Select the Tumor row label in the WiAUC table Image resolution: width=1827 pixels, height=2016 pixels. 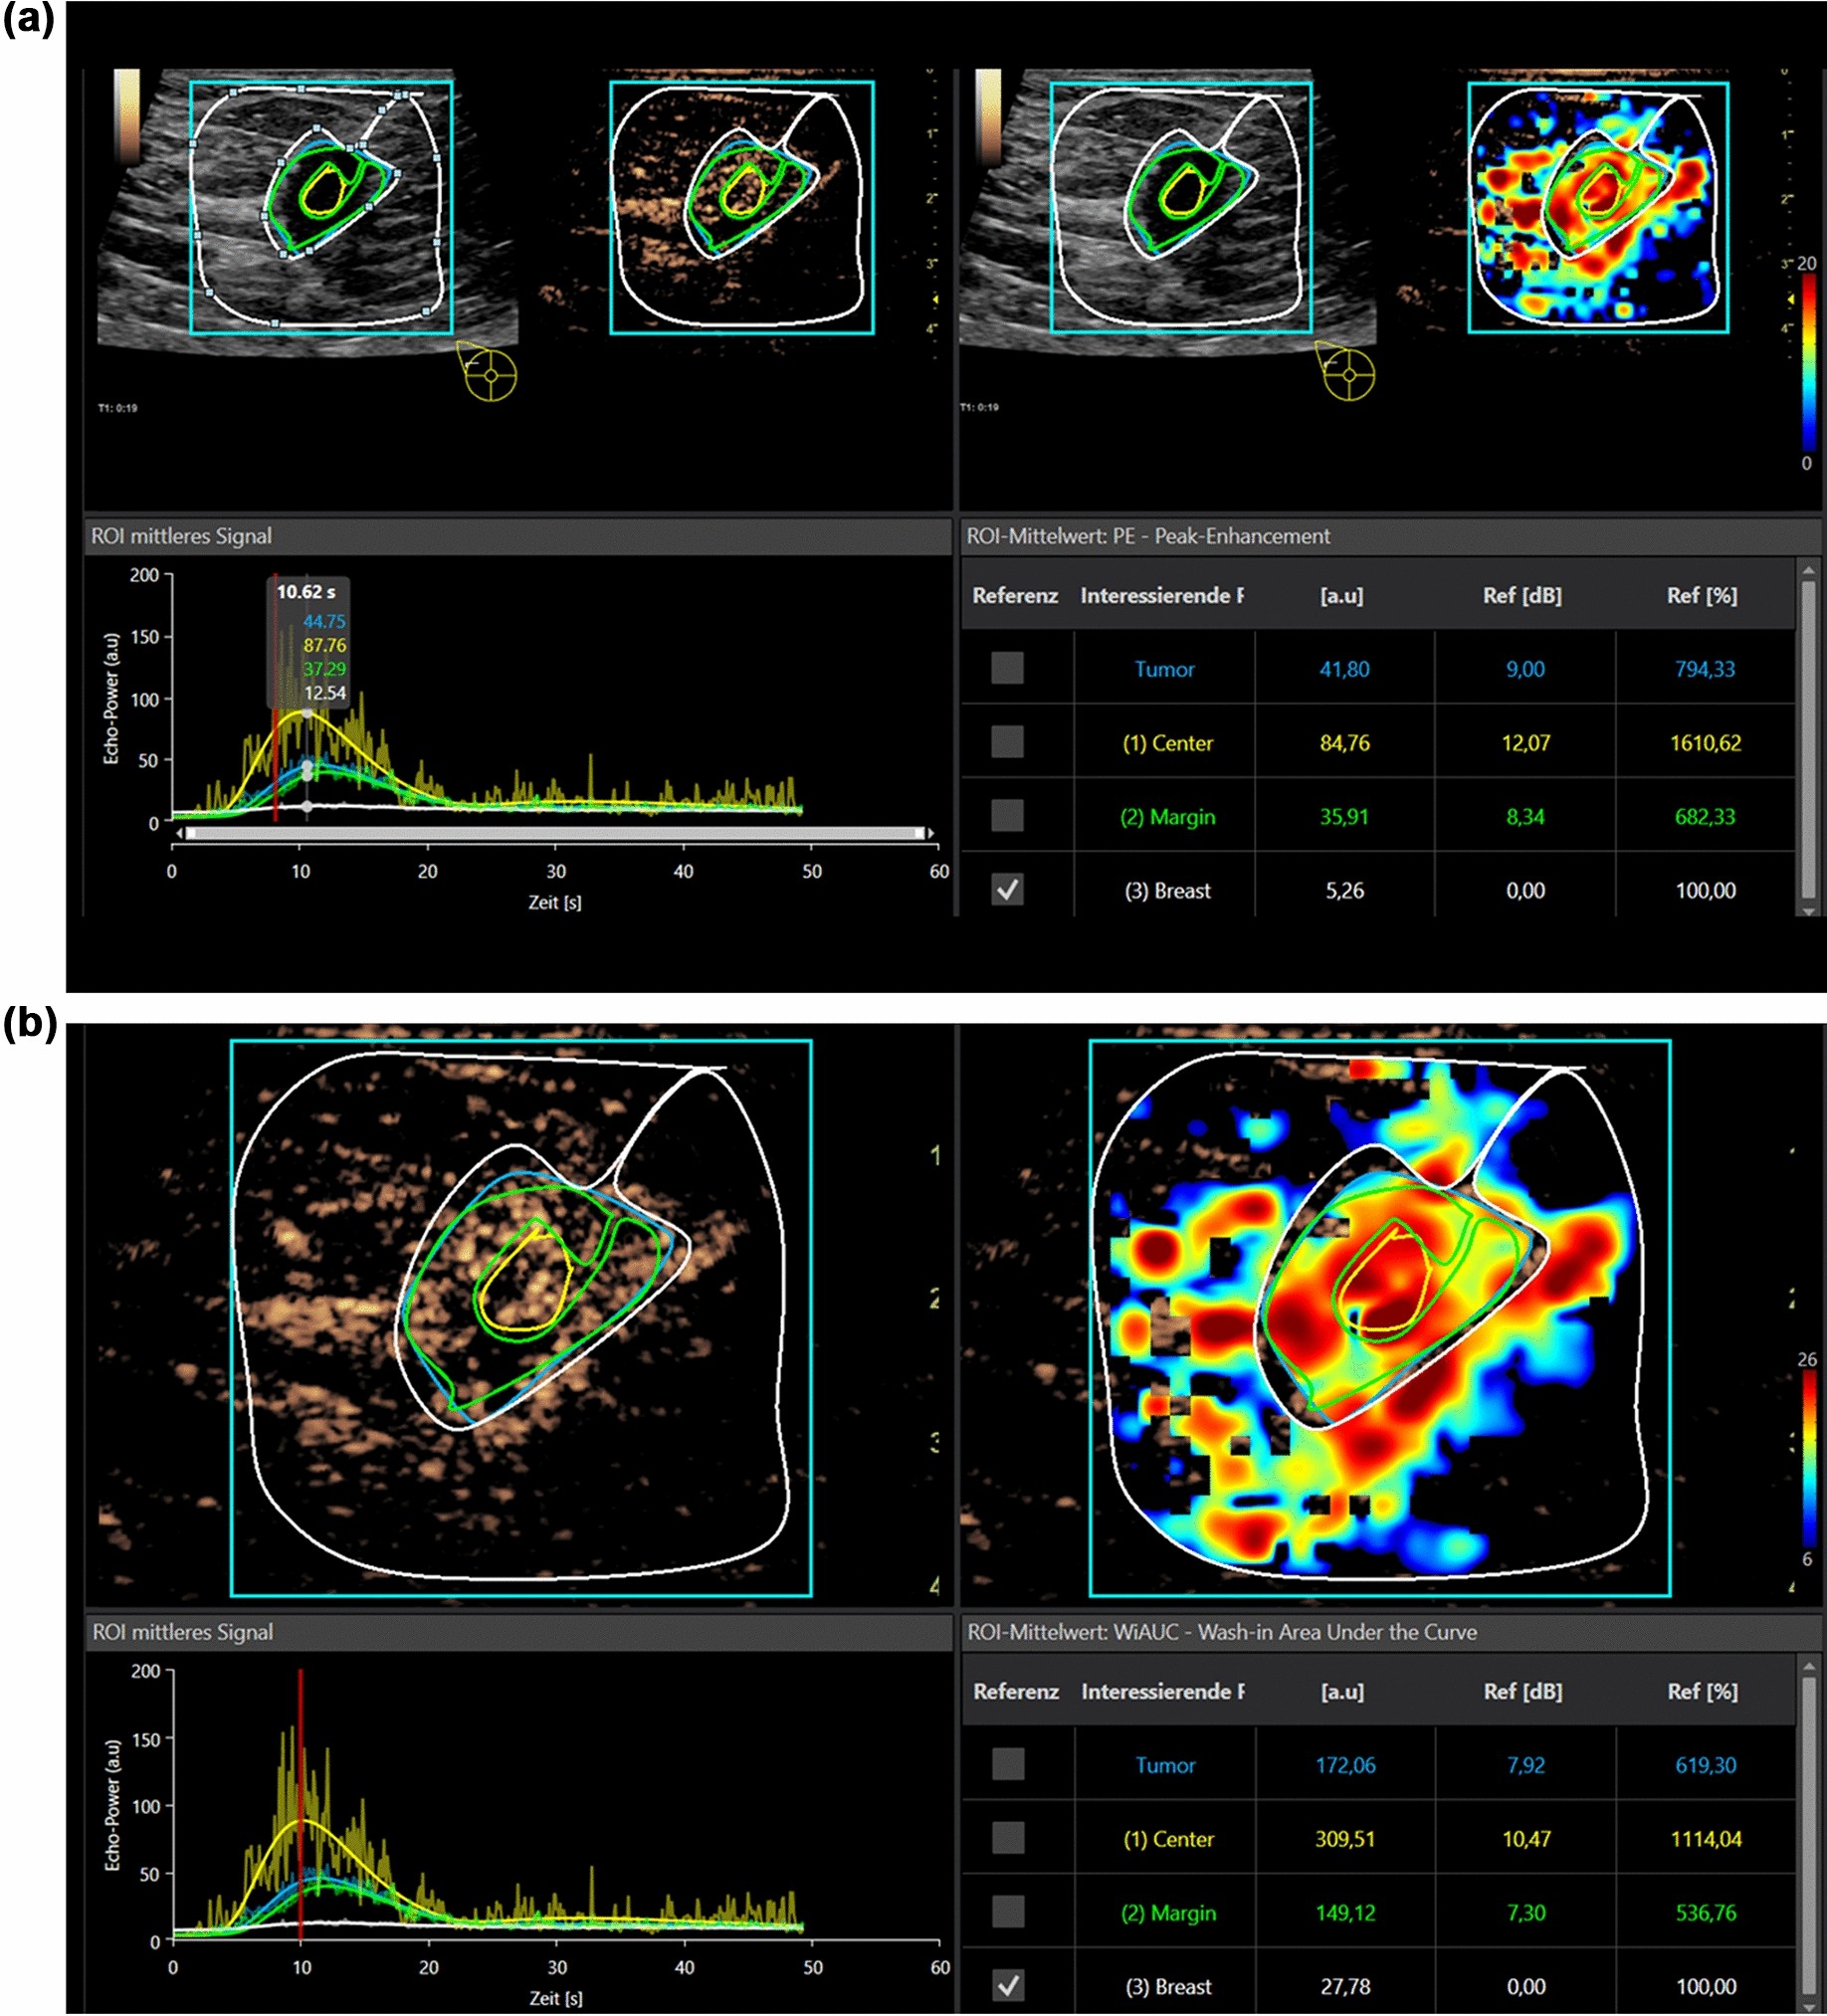coord(1165,1765)
